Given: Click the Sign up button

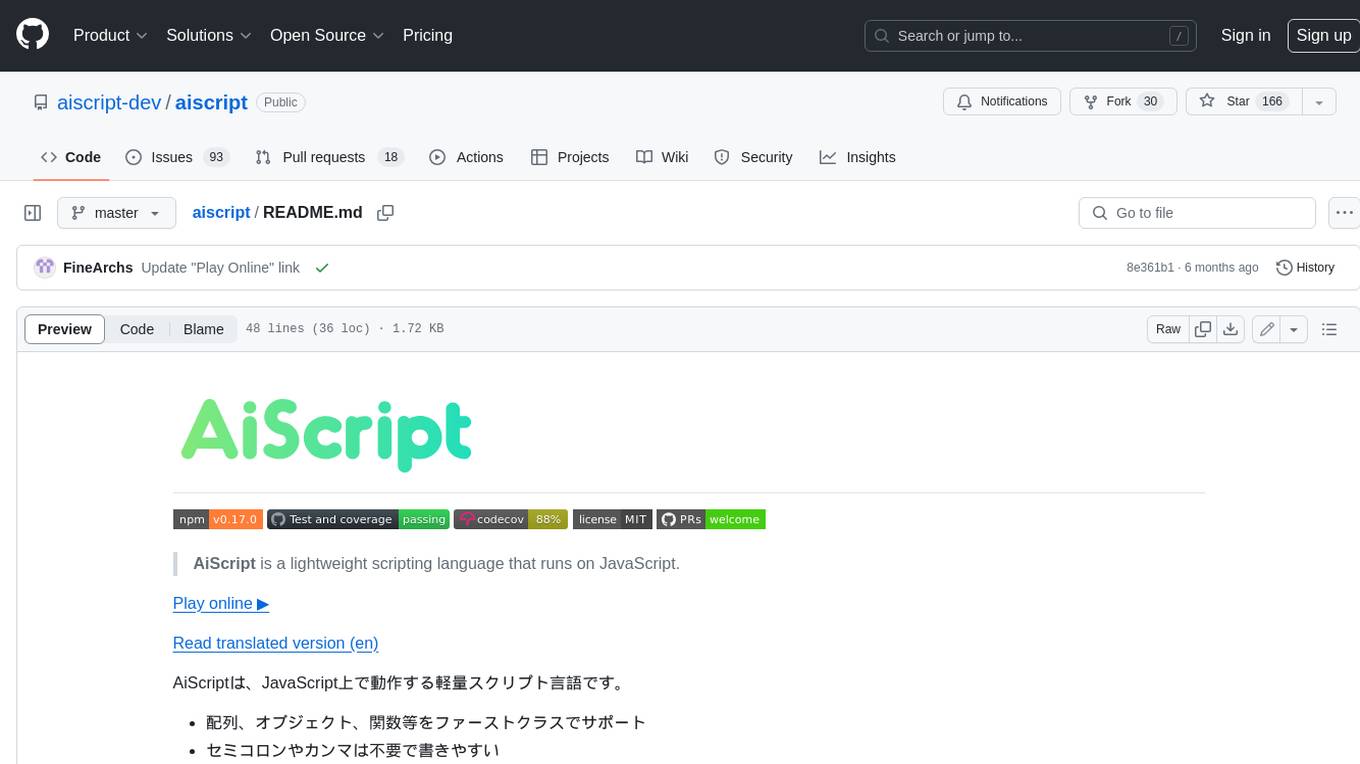Looking at the screenshot, I should point(1323,35).
